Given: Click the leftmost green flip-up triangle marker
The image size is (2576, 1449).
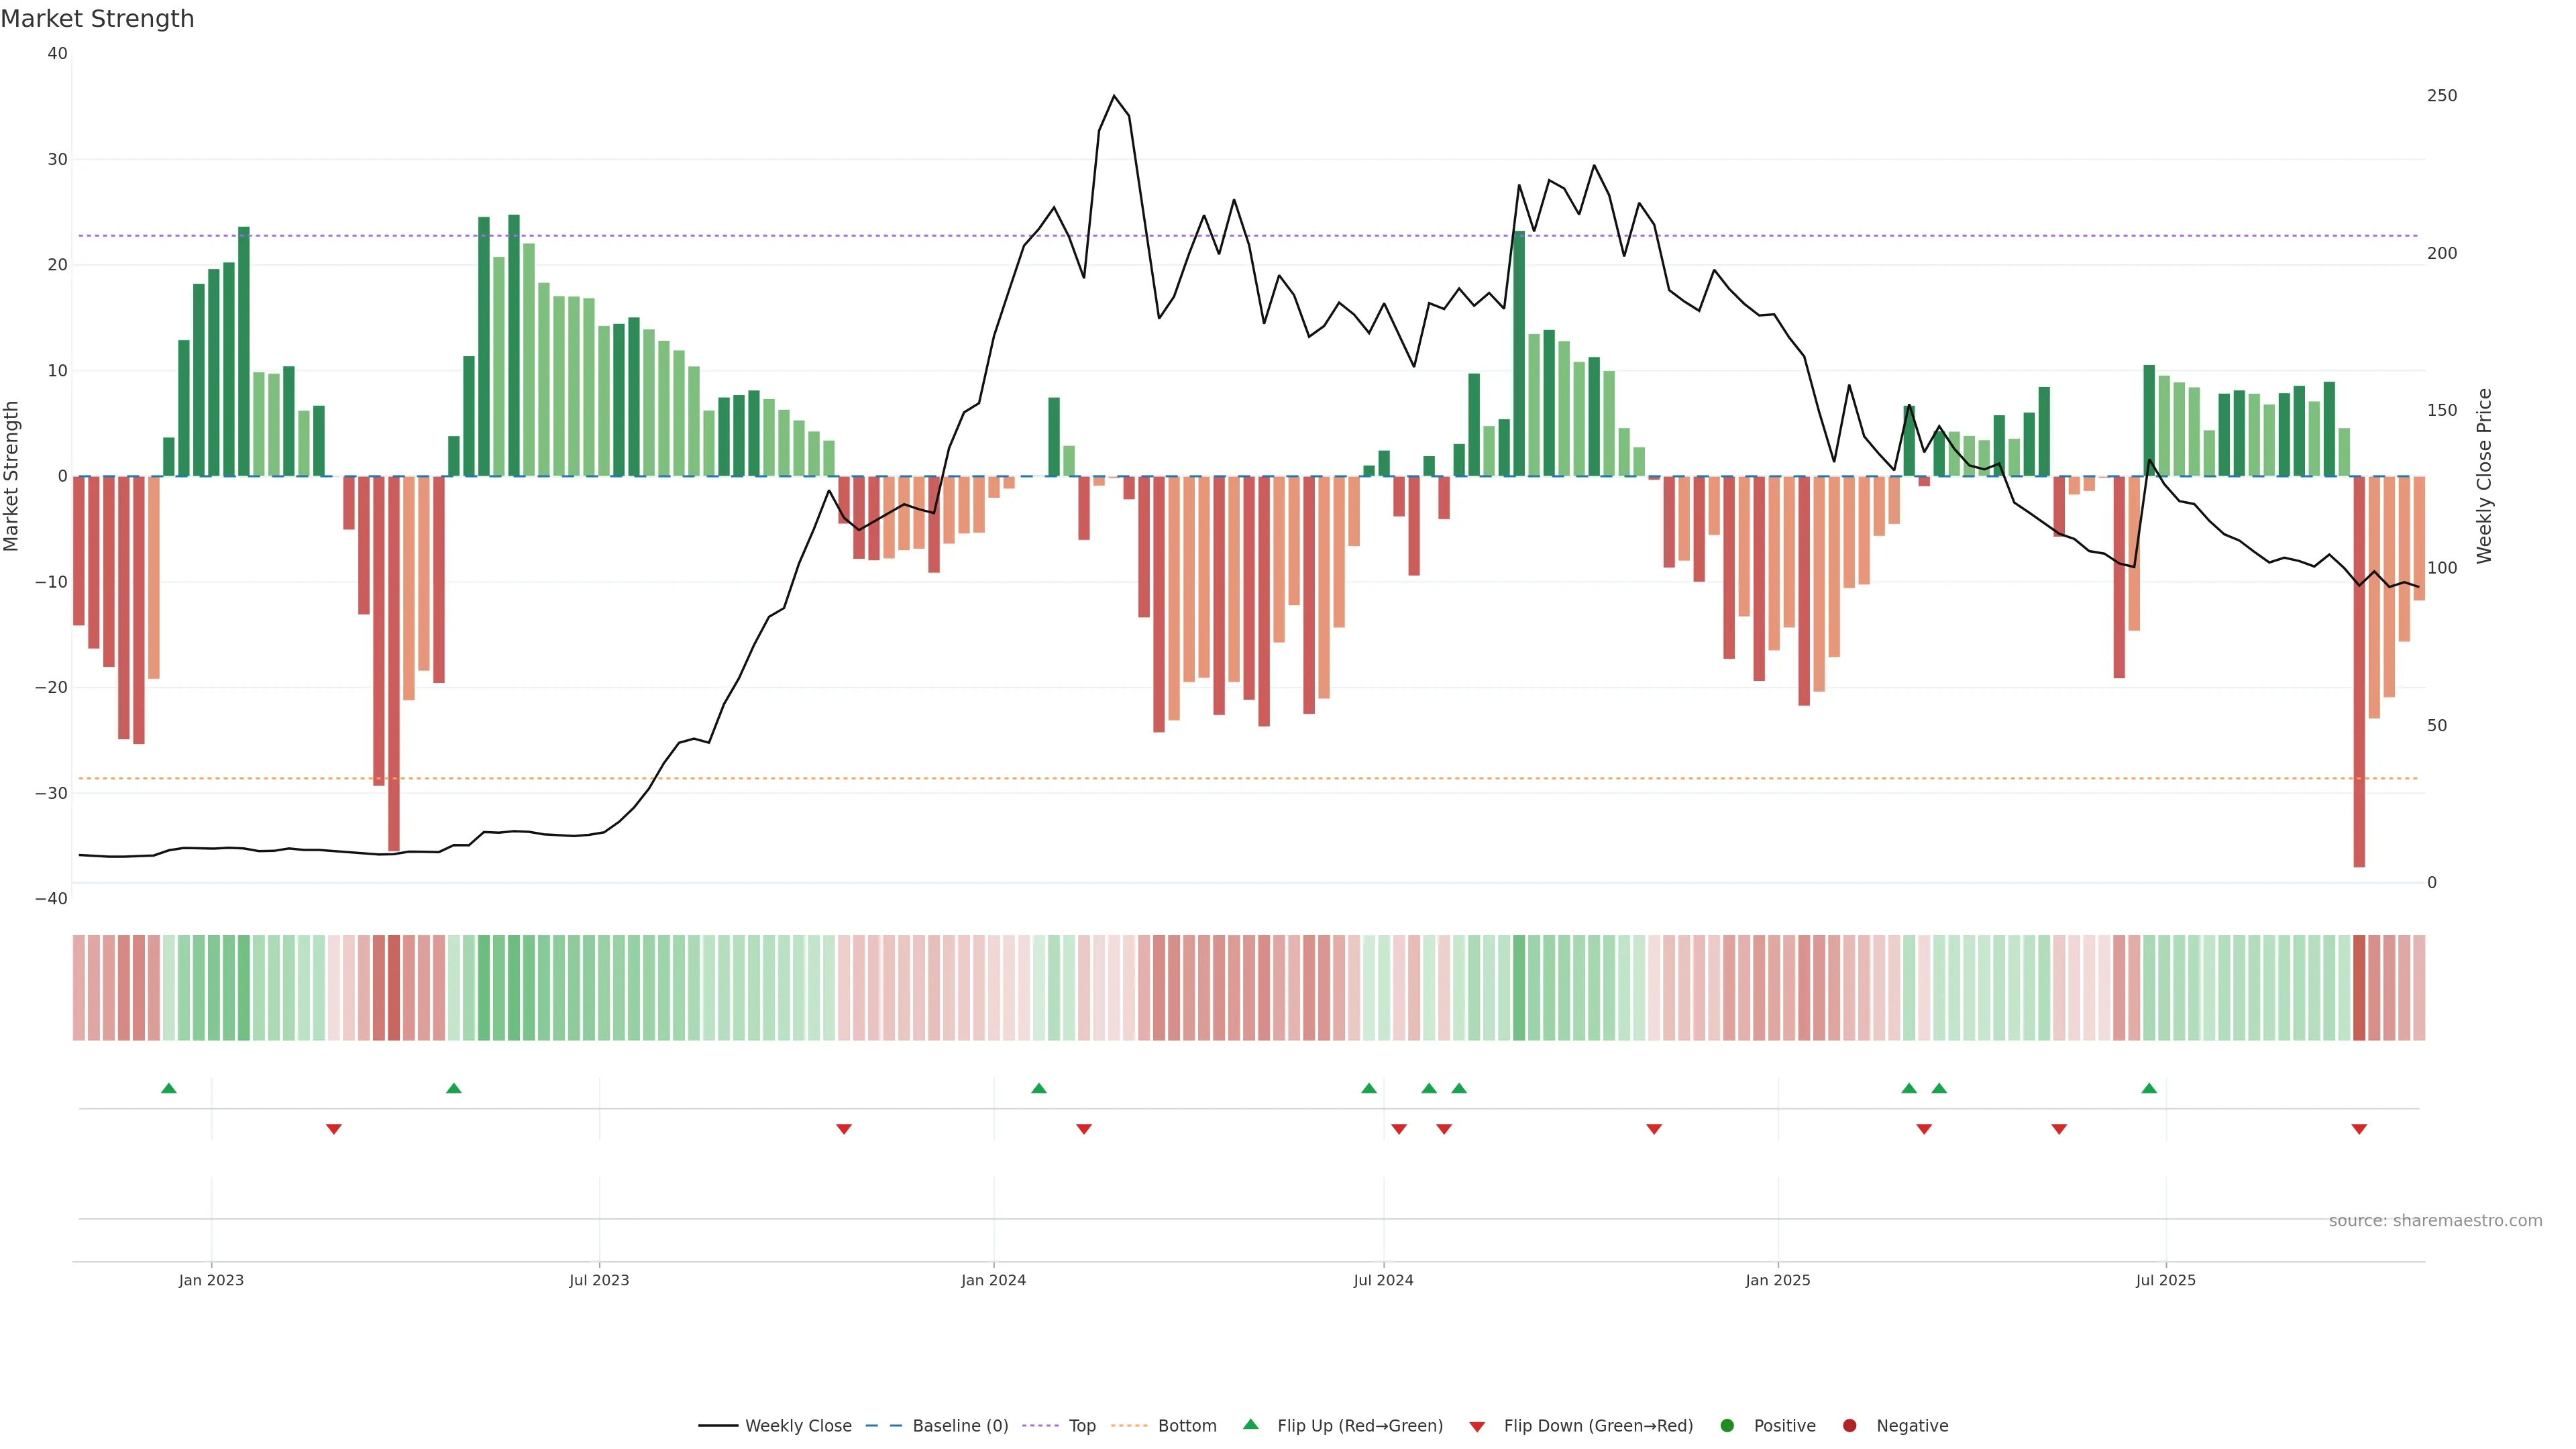Looking at the screenshot, I should click(x=169, y=1088).
